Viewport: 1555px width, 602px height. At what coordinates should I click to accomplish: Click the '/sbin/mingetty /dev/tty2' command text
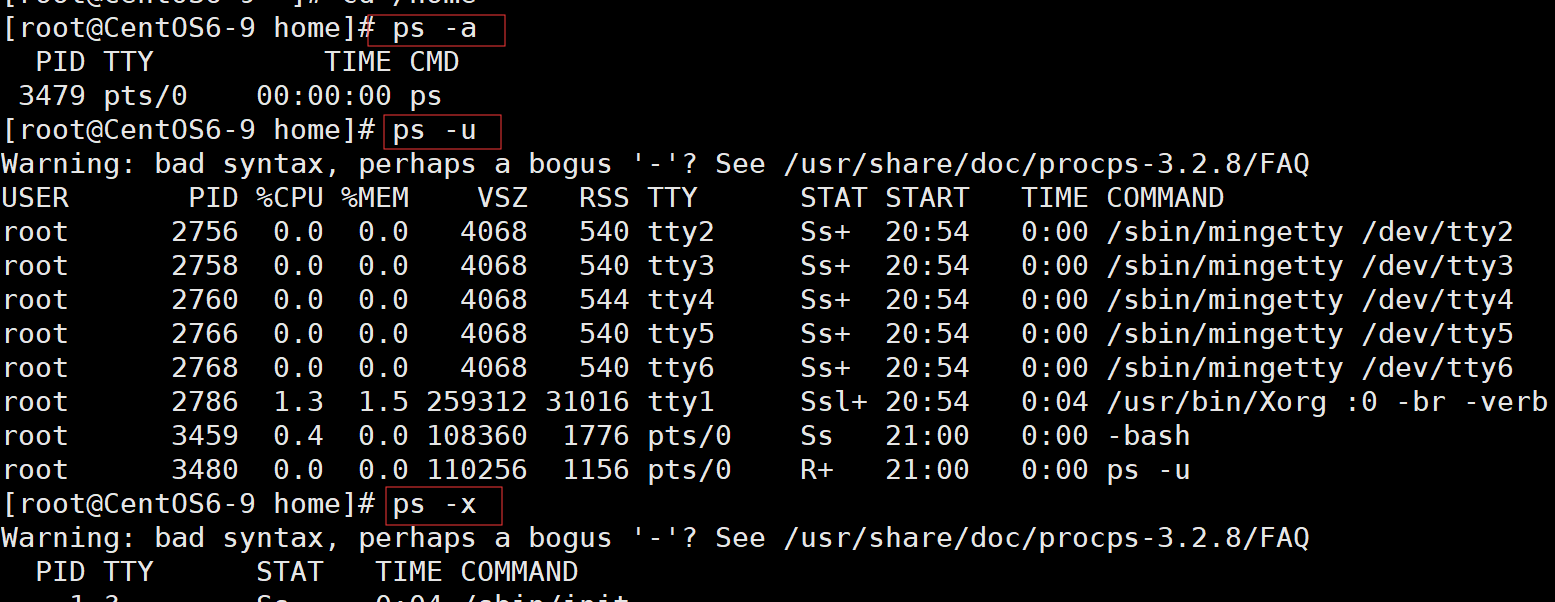[1309, 233]
